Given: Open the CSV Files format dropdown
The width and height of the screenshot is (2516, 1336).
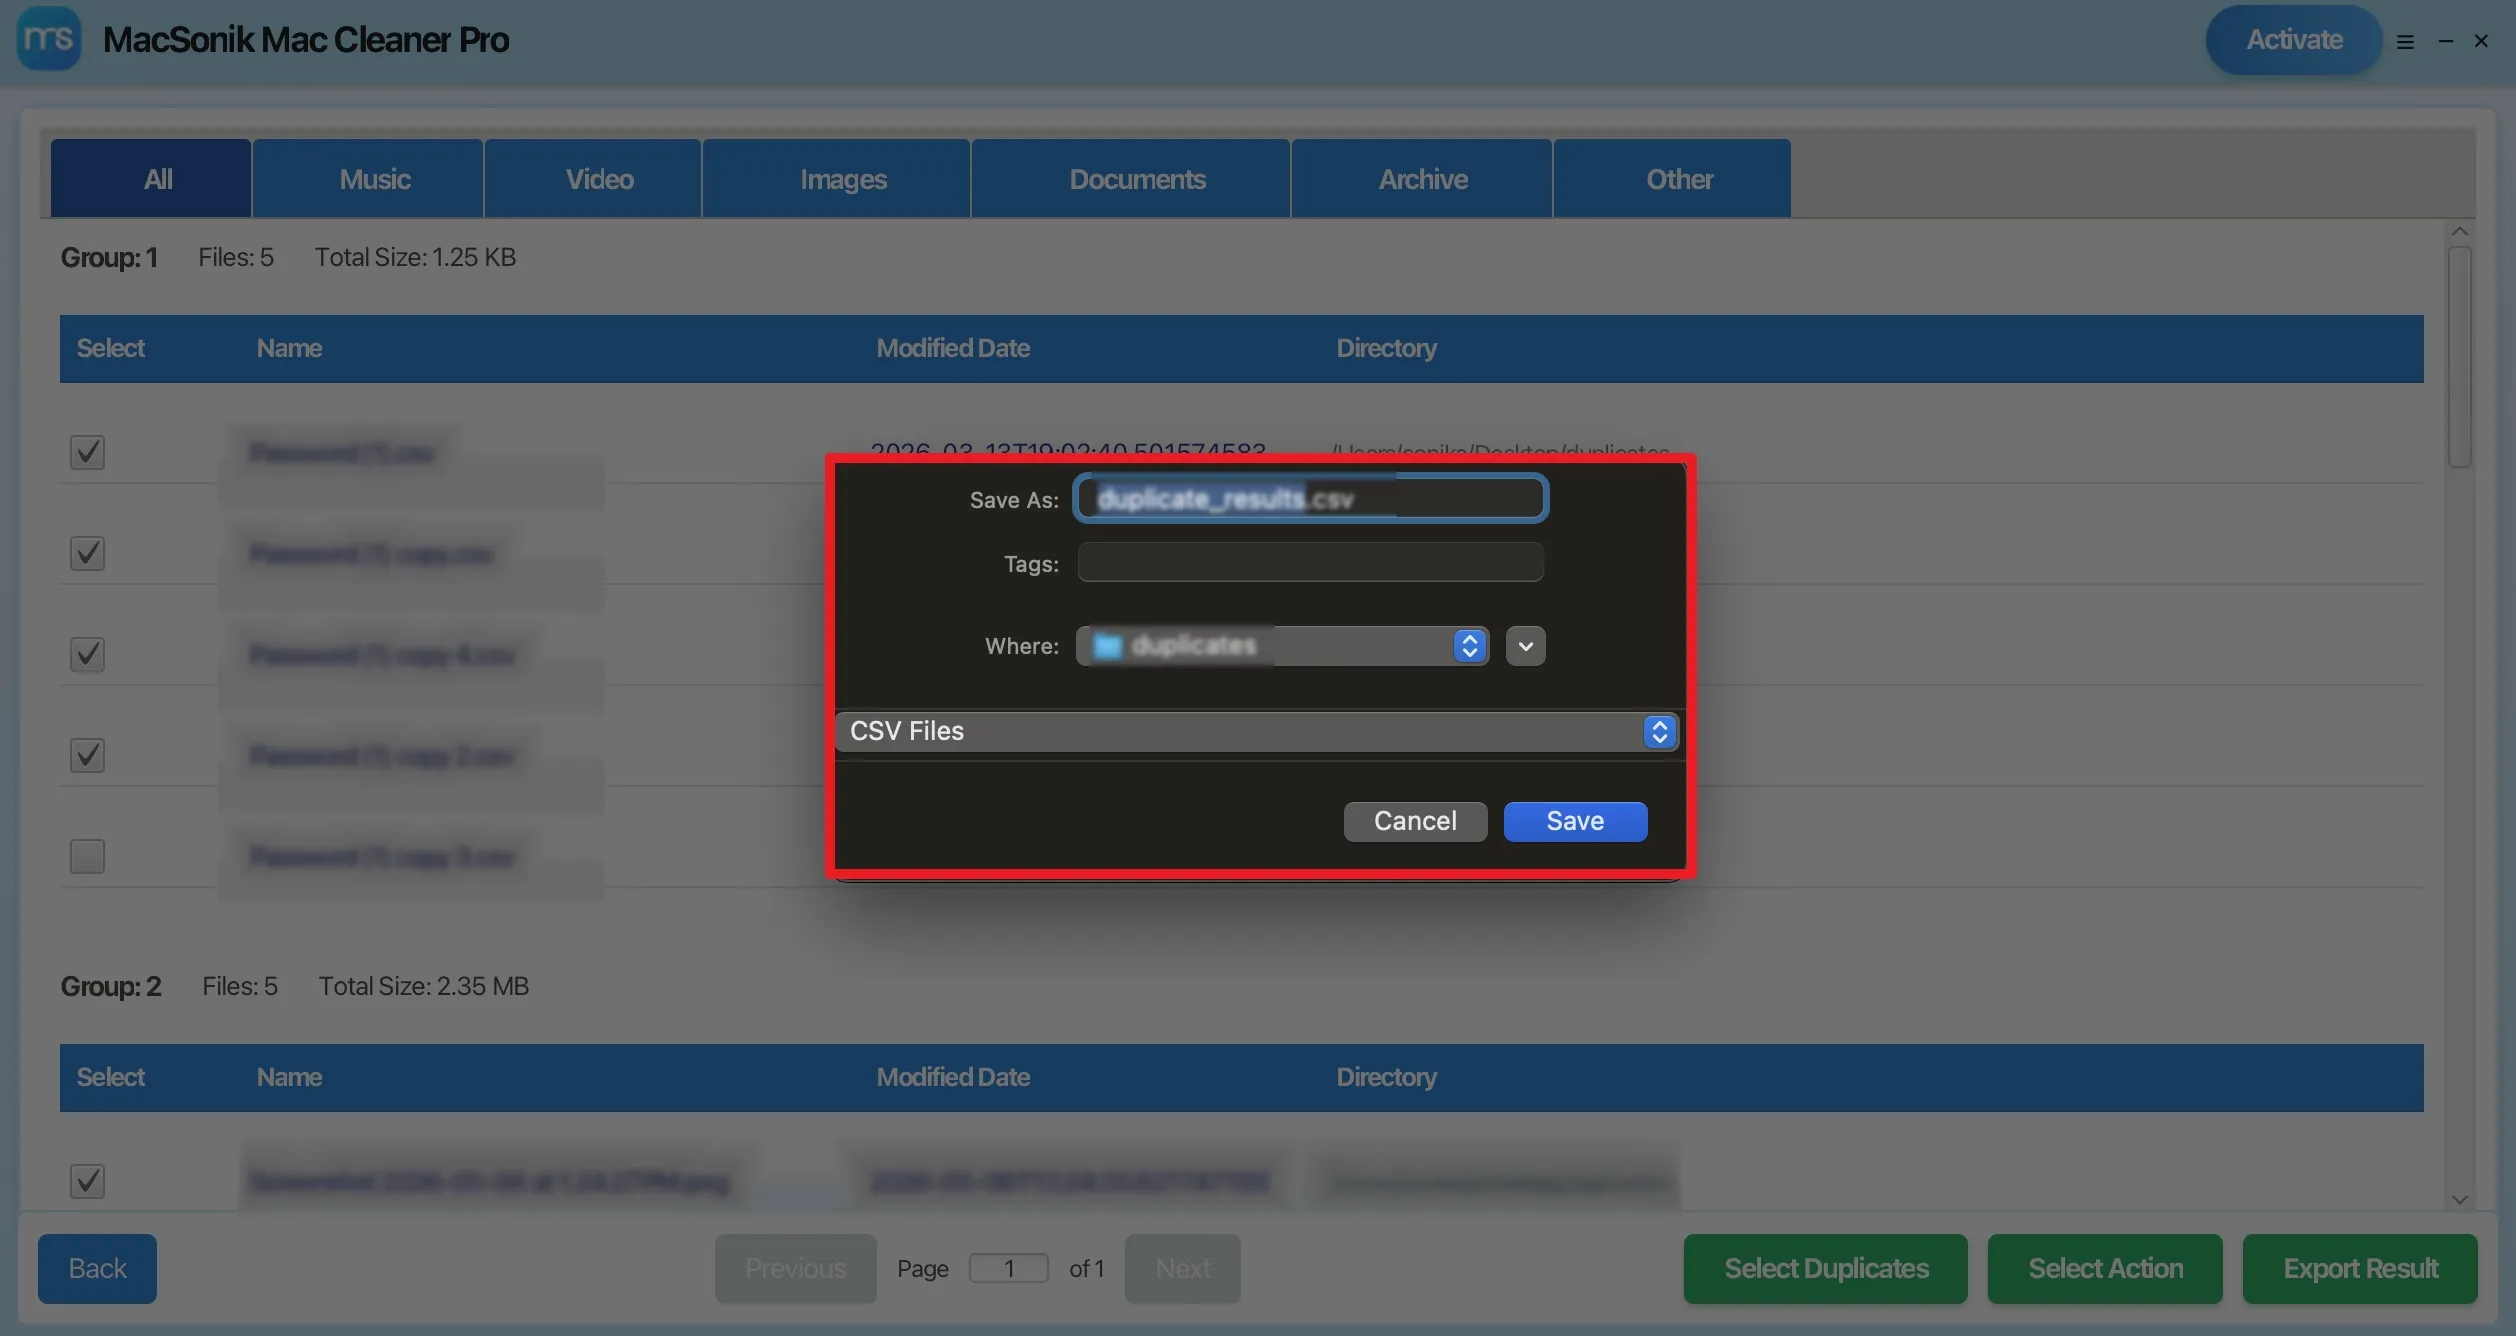Looking at the screenshot, I should [1256, 731].
